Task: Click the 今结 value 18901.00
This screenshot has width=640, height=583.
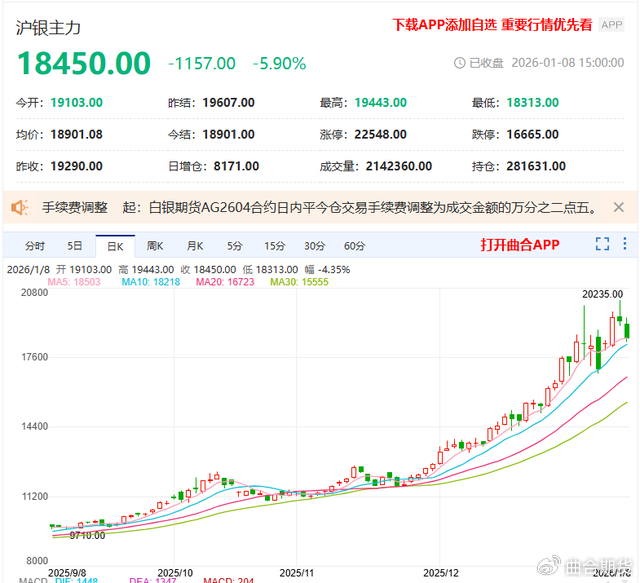Action: pyautogui.click(x=229, y=134)
